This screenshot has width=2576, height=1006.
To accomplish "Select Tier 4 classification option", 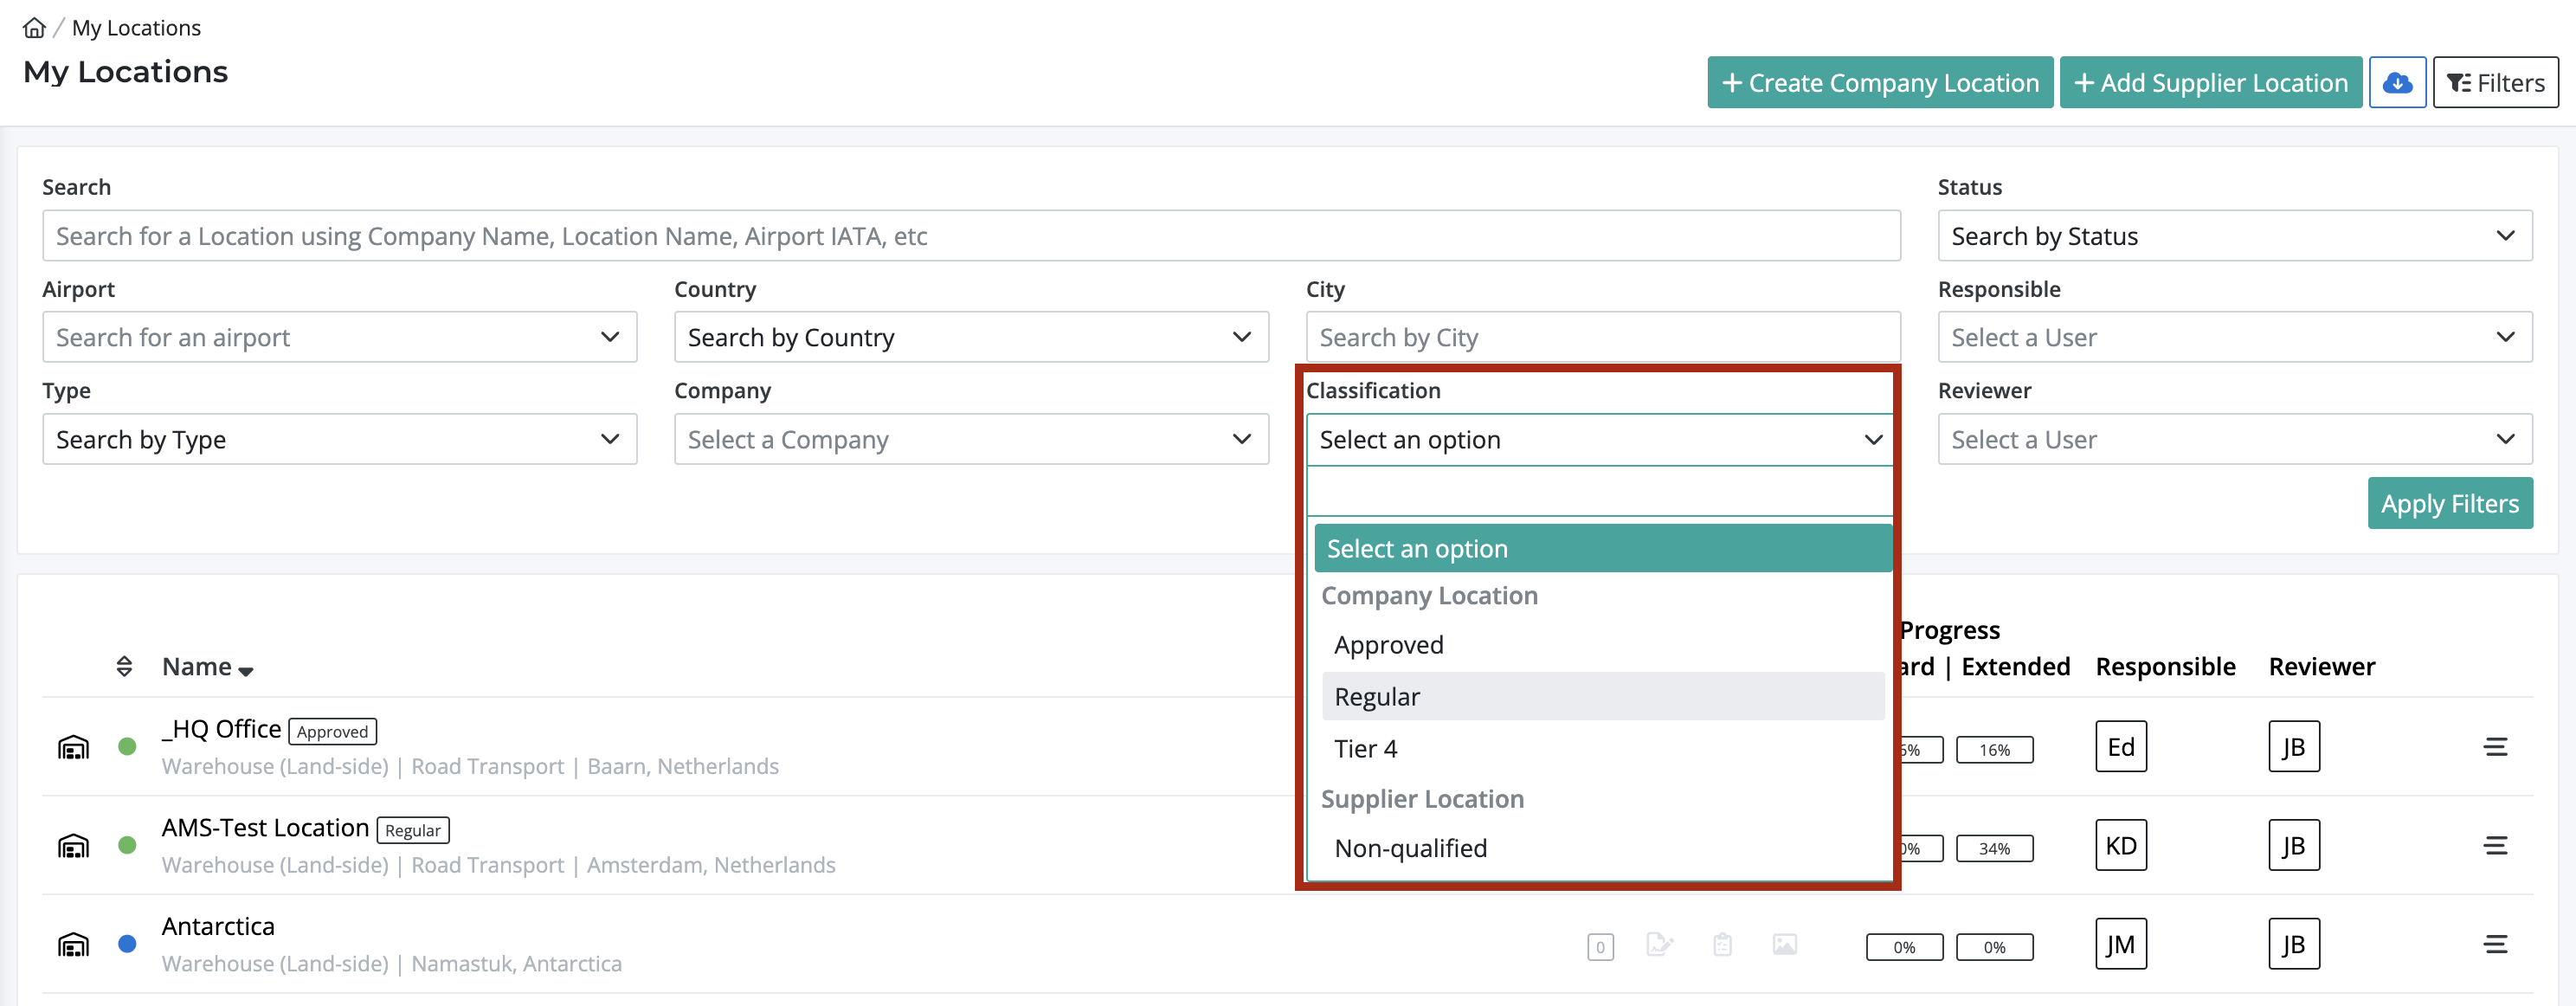I will 1603,749.
